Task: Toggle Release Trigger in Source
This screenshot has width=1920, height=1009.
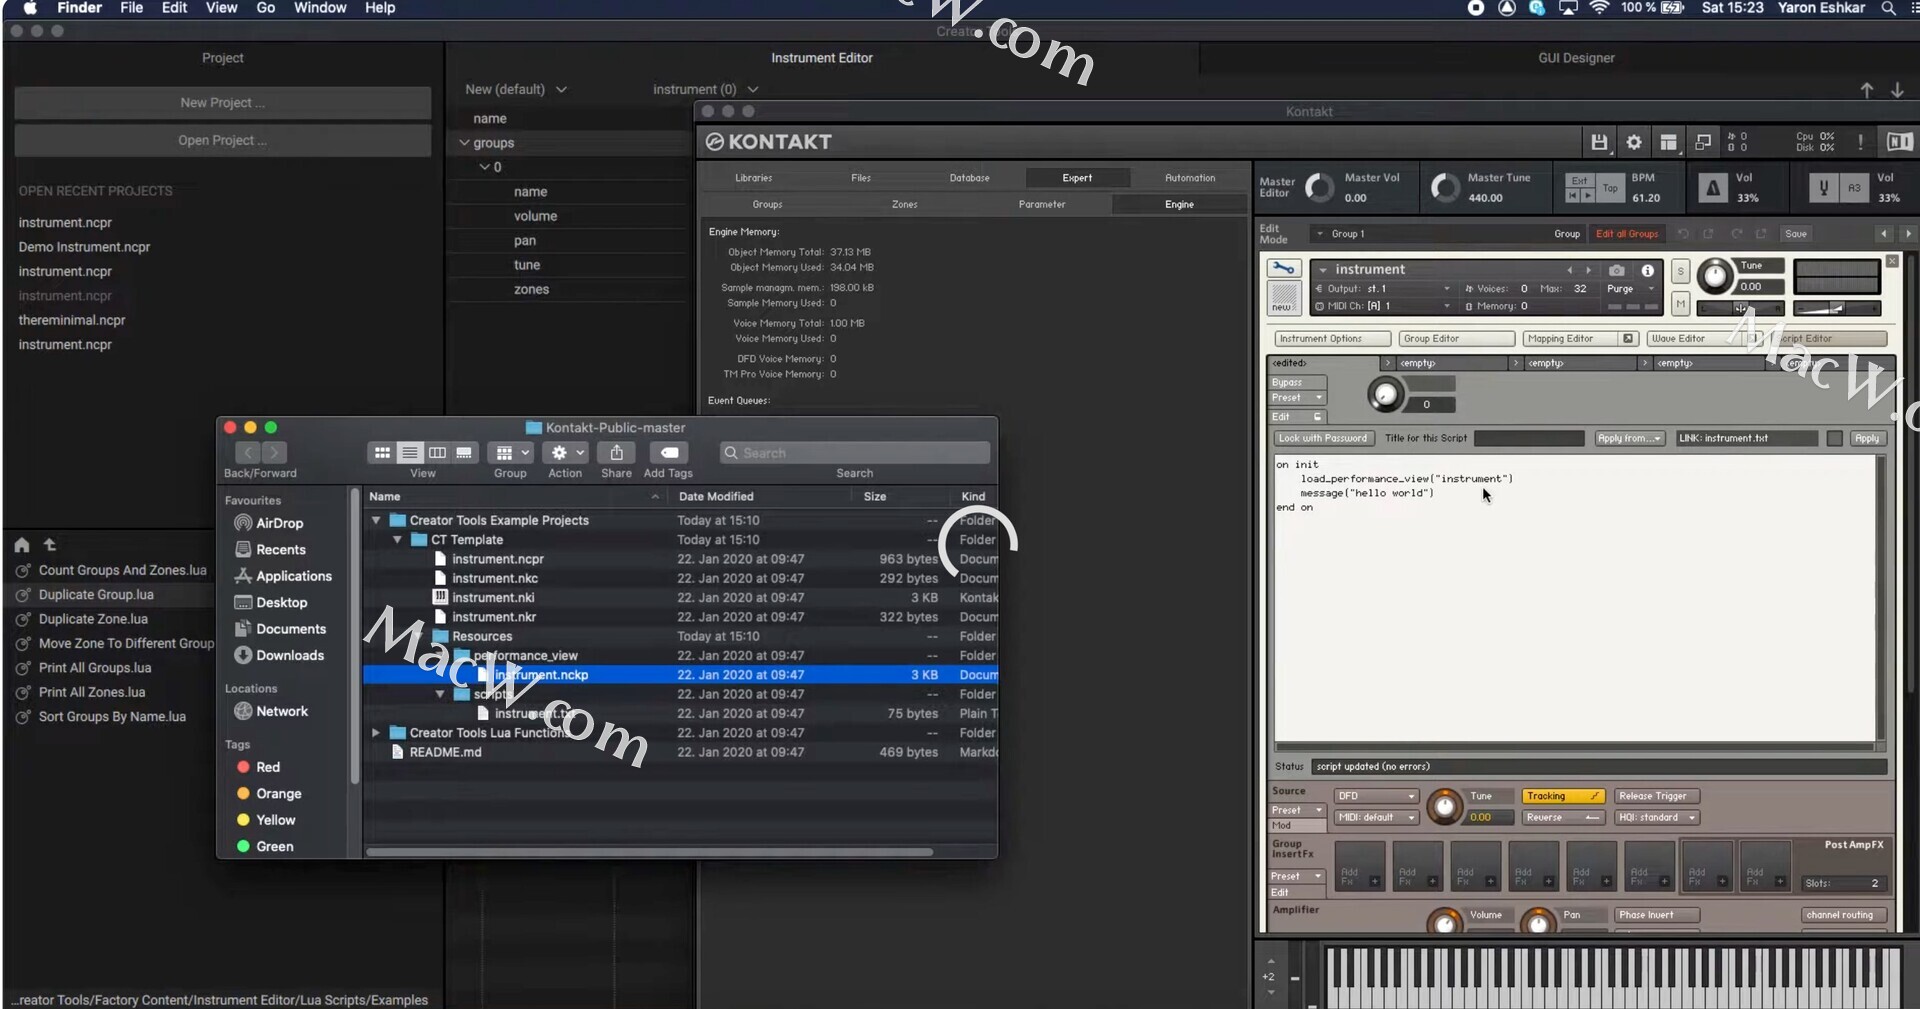Action: (1656, 796)
